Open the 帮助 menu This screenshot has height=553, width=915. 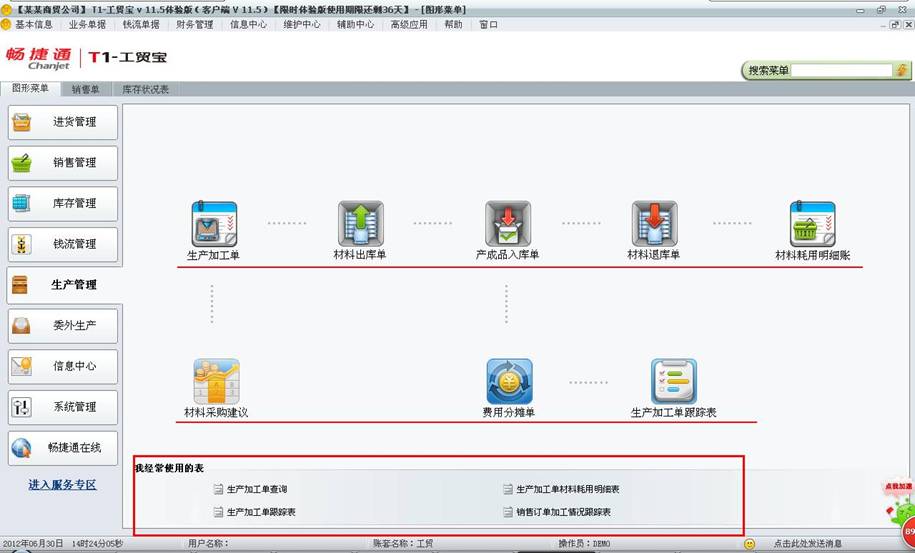coord(453,24)
